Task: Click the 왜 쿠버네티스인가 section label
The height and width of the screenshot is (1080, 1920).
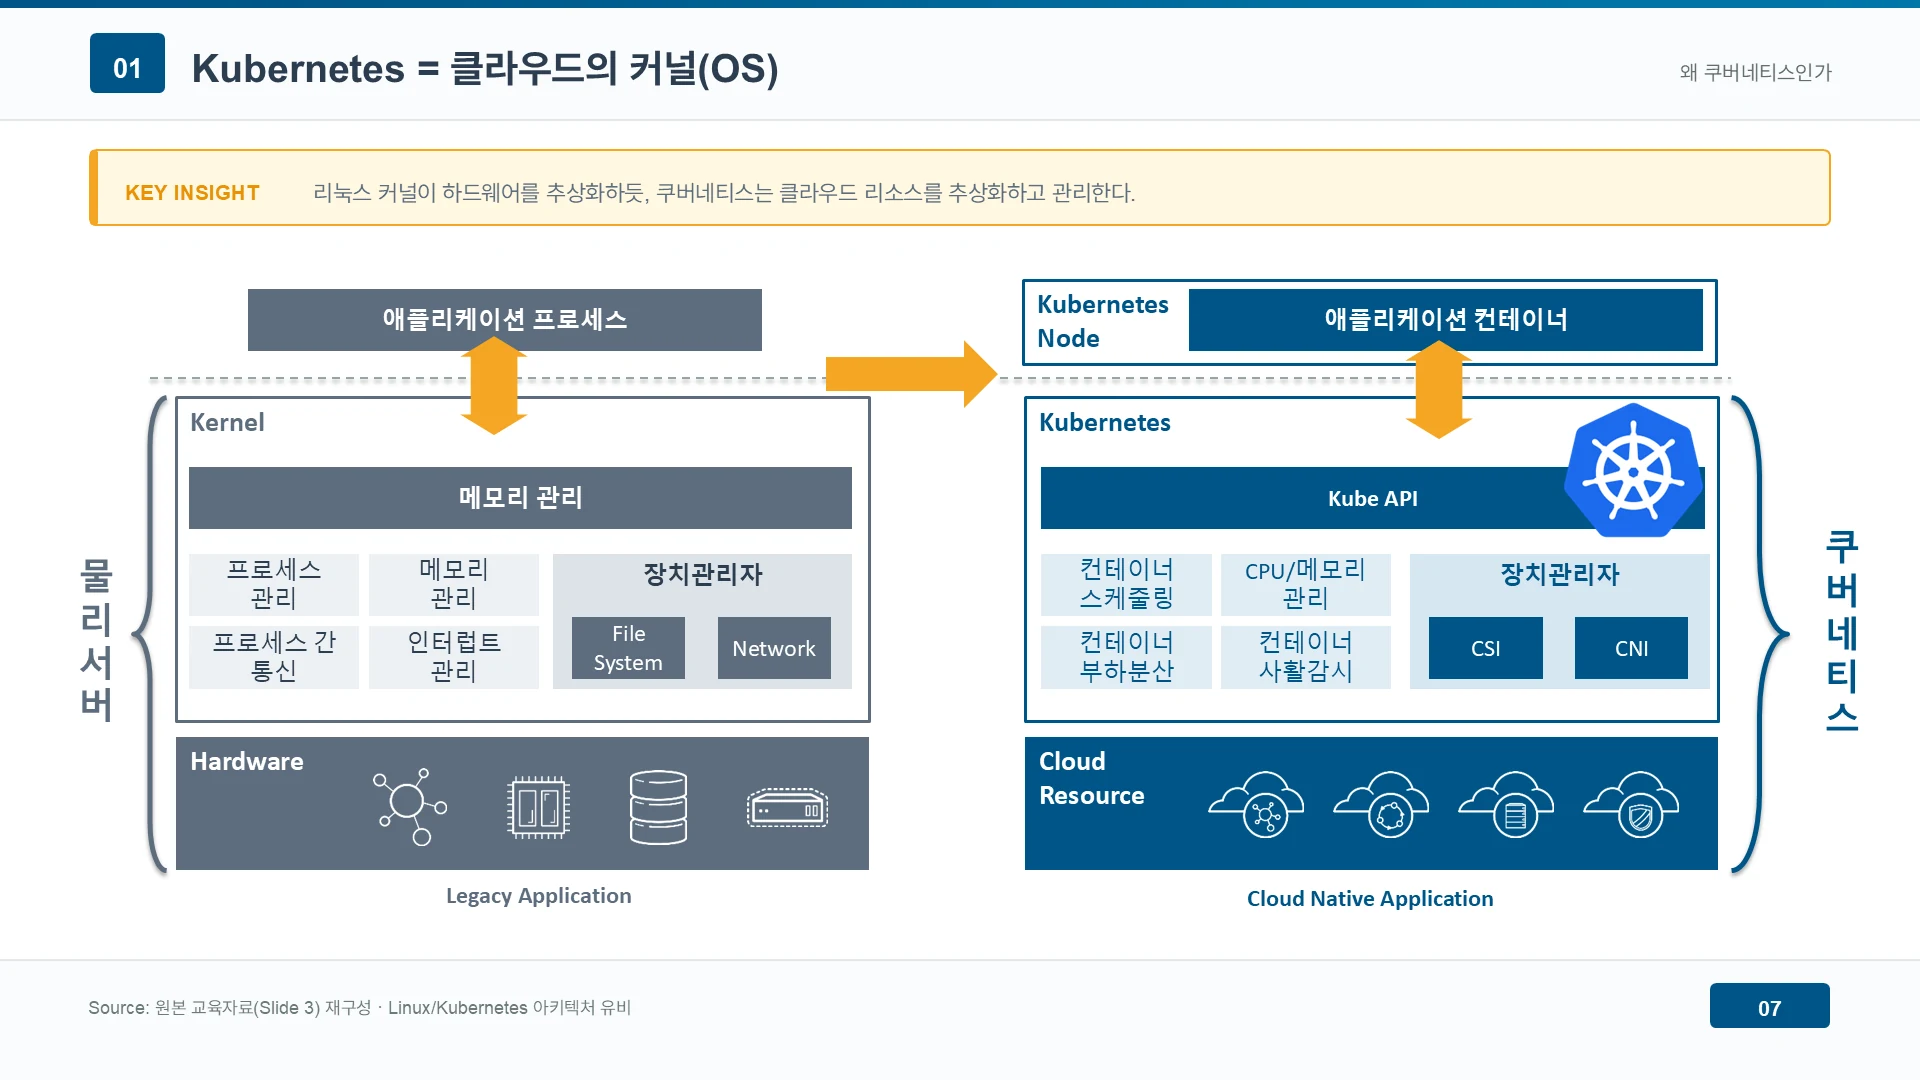Action: click(x=1756, y=72)
